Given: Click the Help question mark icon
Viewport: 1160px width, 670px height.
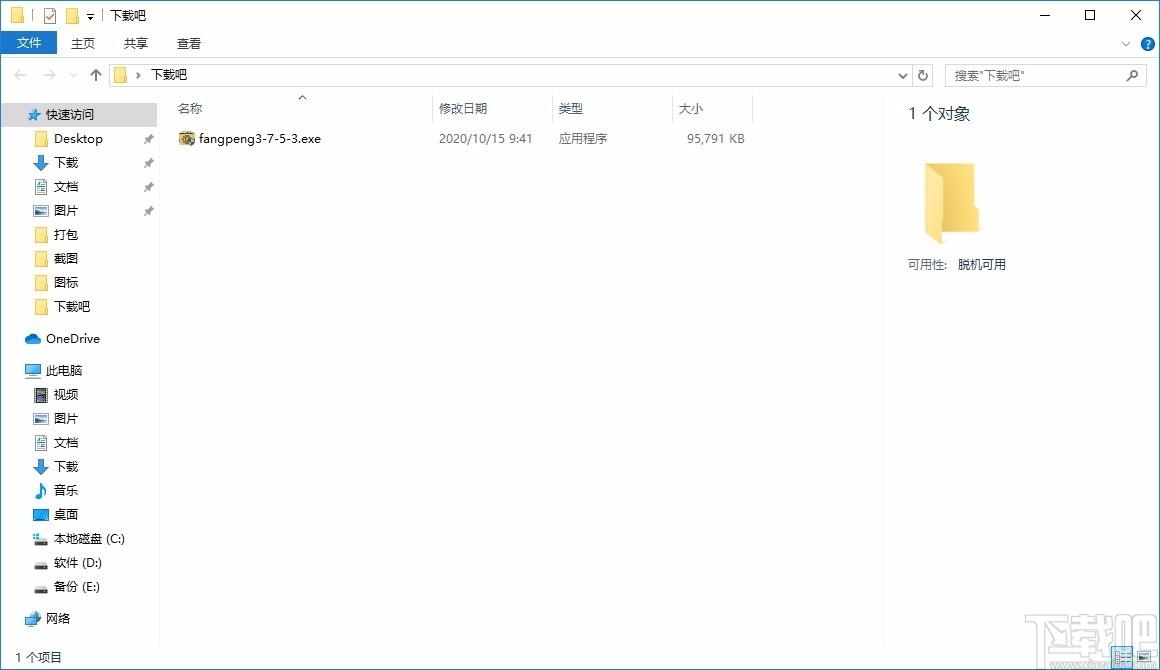Looking at the screenshot, I should [1148, 44].
